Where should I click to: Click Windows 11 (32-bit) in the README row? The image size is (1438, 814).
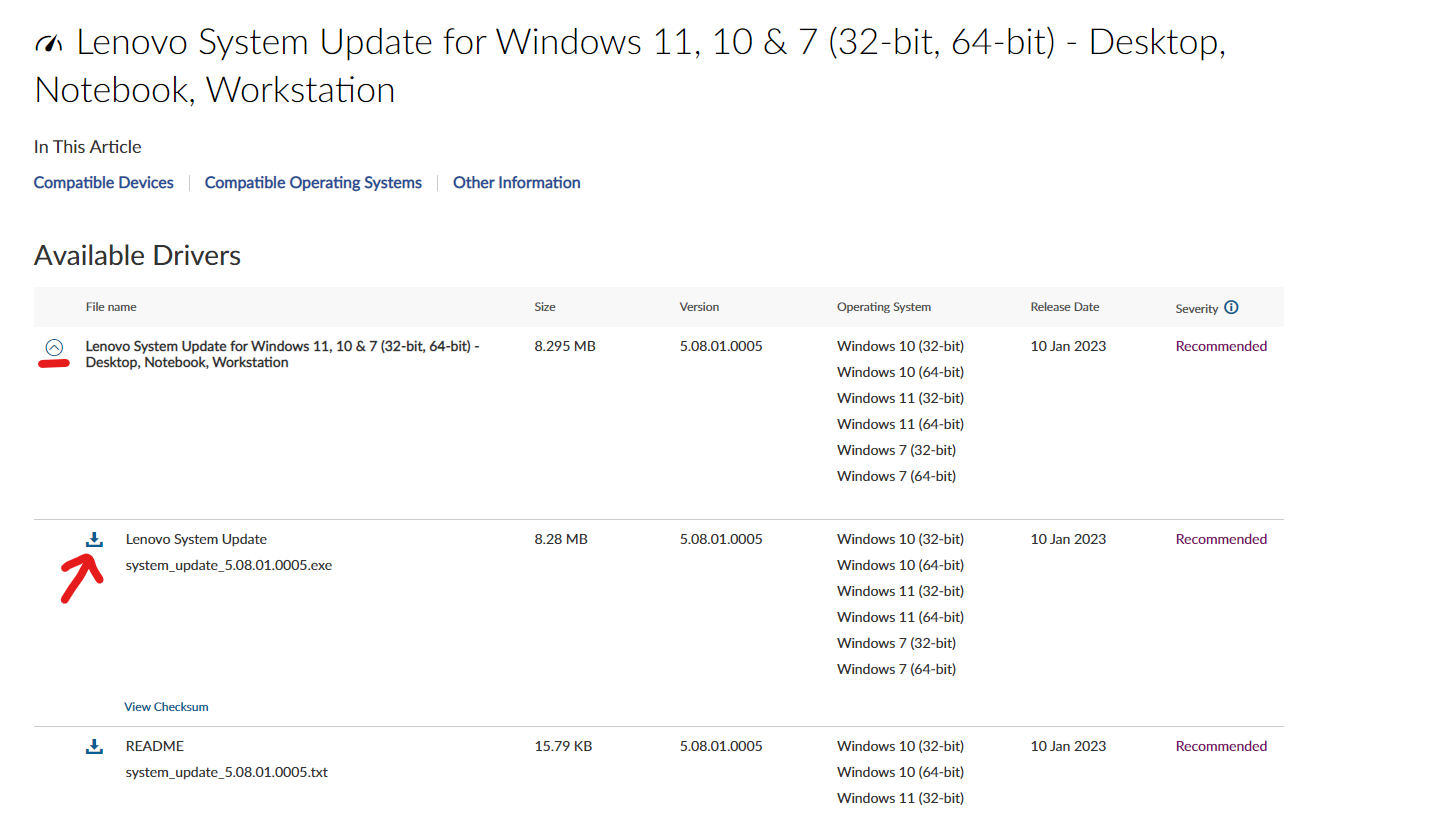(x=900, y=798)
